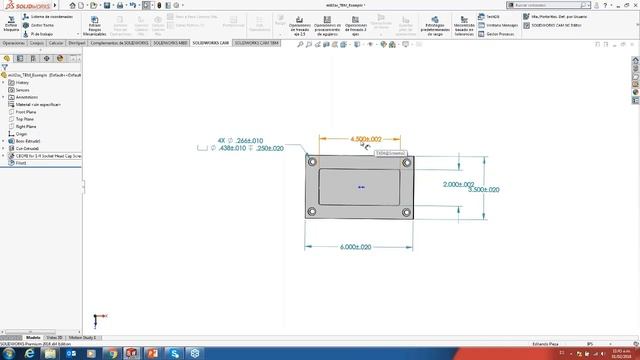The width and height of the screenshot is (640, 360).
Task: Click the Edit Appearance sphere in view toolbar
Action: click(383, 44)
